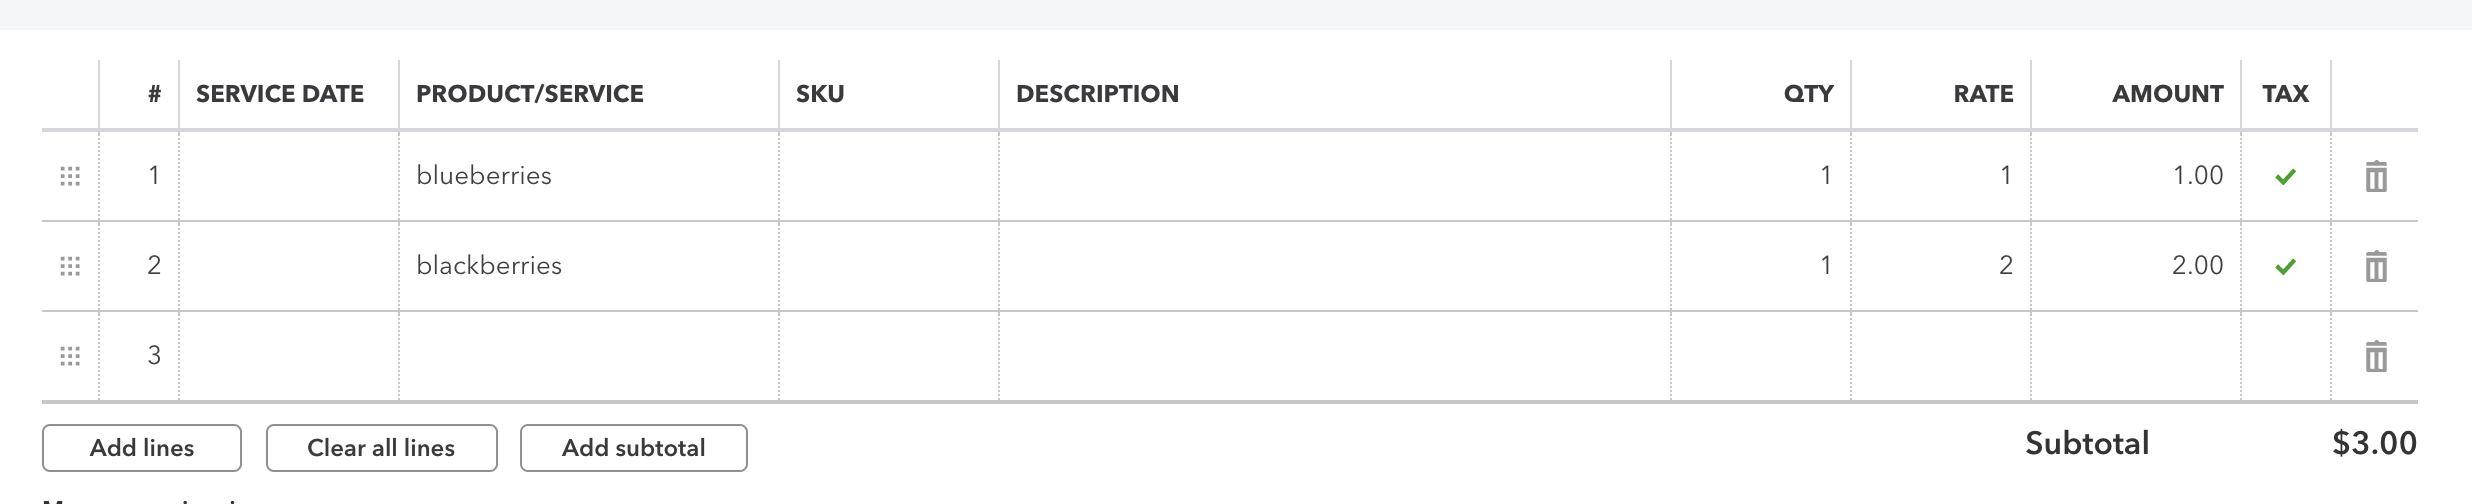Click trash icon on empty row 3
2472x504 pixels.
pyautogui.click(x=2376, y=357)
